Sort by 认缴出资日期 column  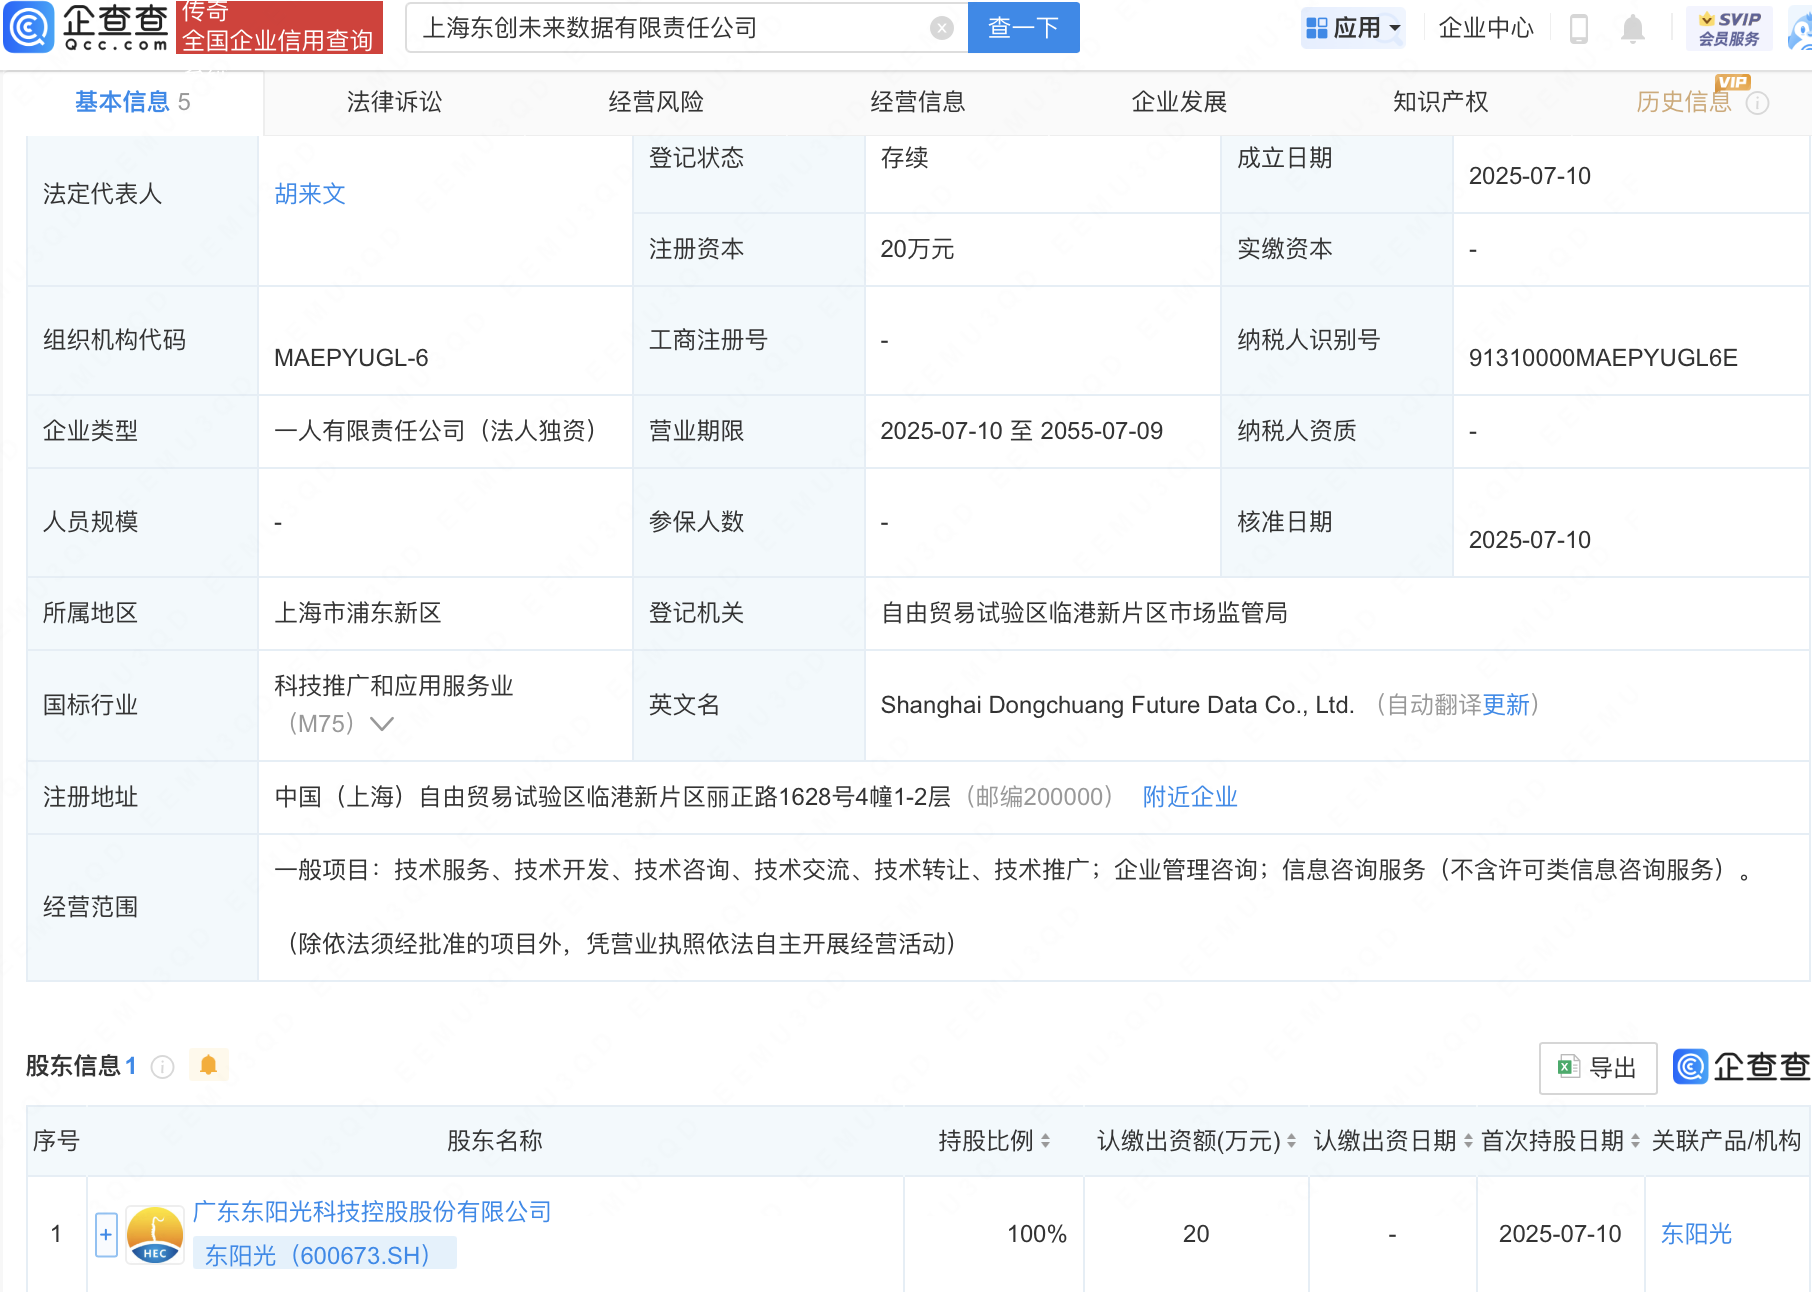1468,1141
